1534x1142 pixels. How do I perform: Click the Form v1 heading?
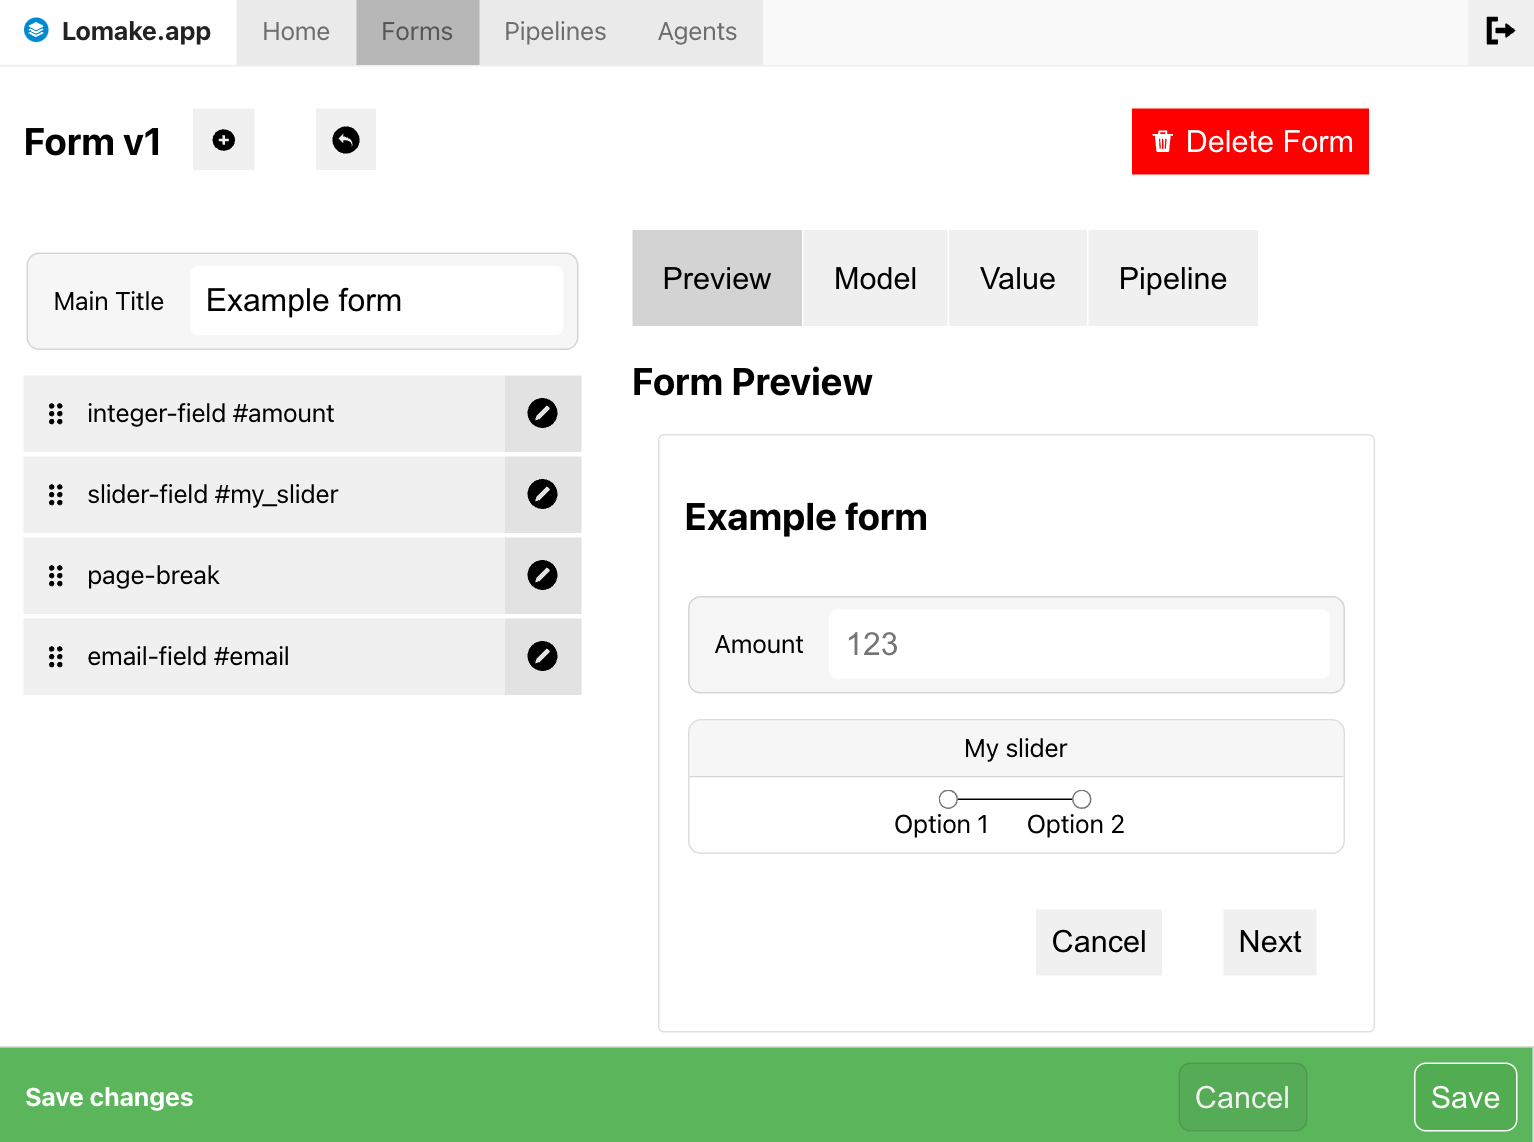92,142
